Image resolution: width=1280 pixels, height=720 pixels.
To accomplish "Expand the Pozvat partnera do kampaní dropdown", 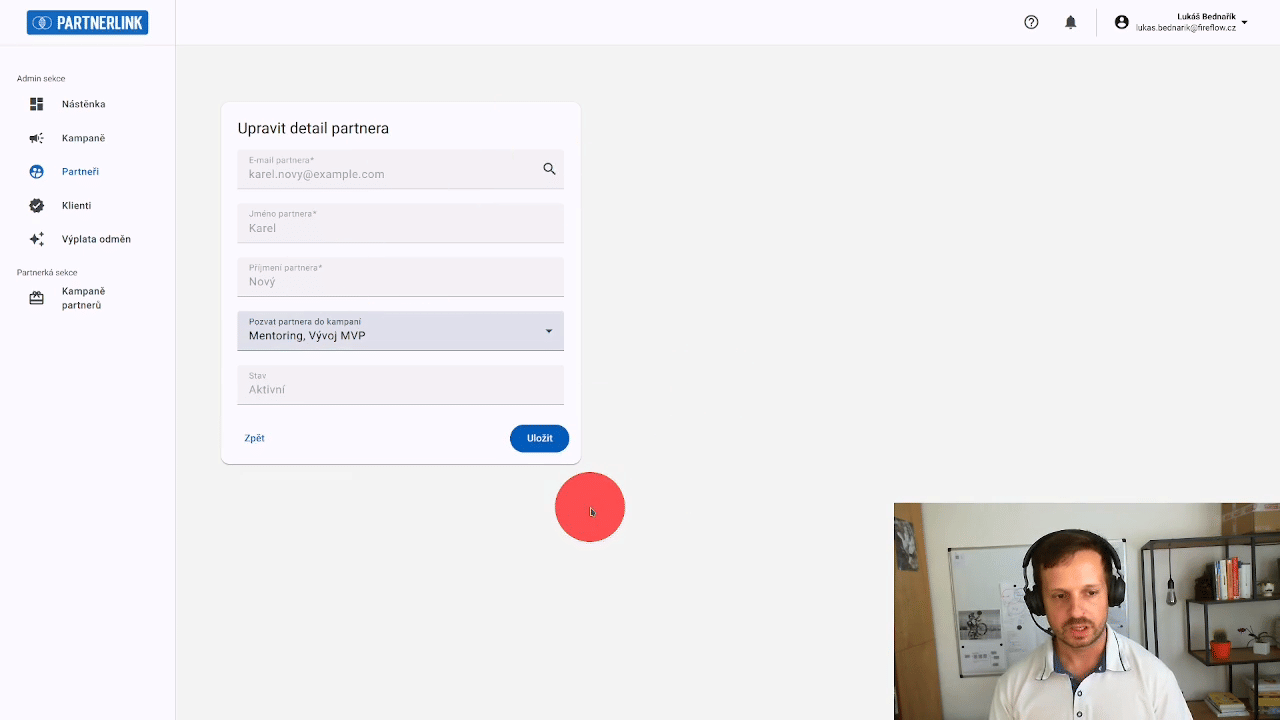I will [548, 331].
